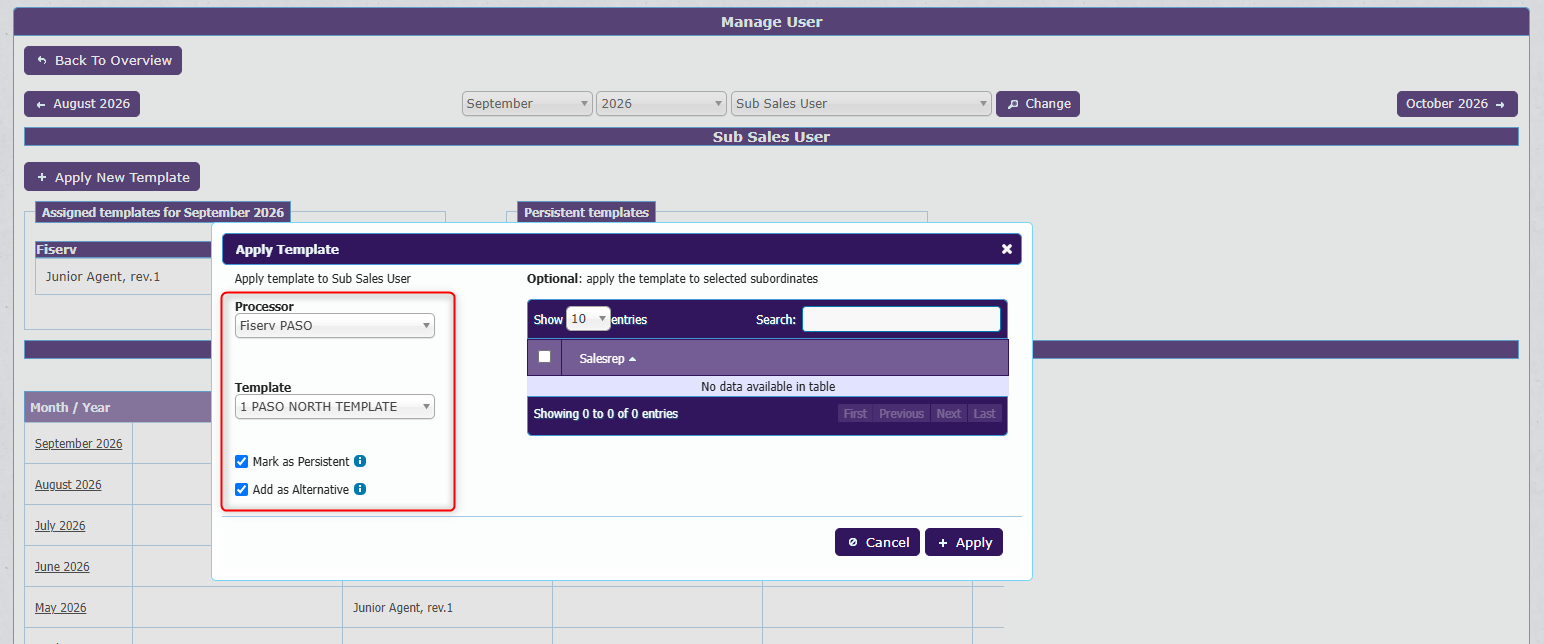
Task: Click the info icon beside Add as Alternative
Action: (x=360, y=490)
